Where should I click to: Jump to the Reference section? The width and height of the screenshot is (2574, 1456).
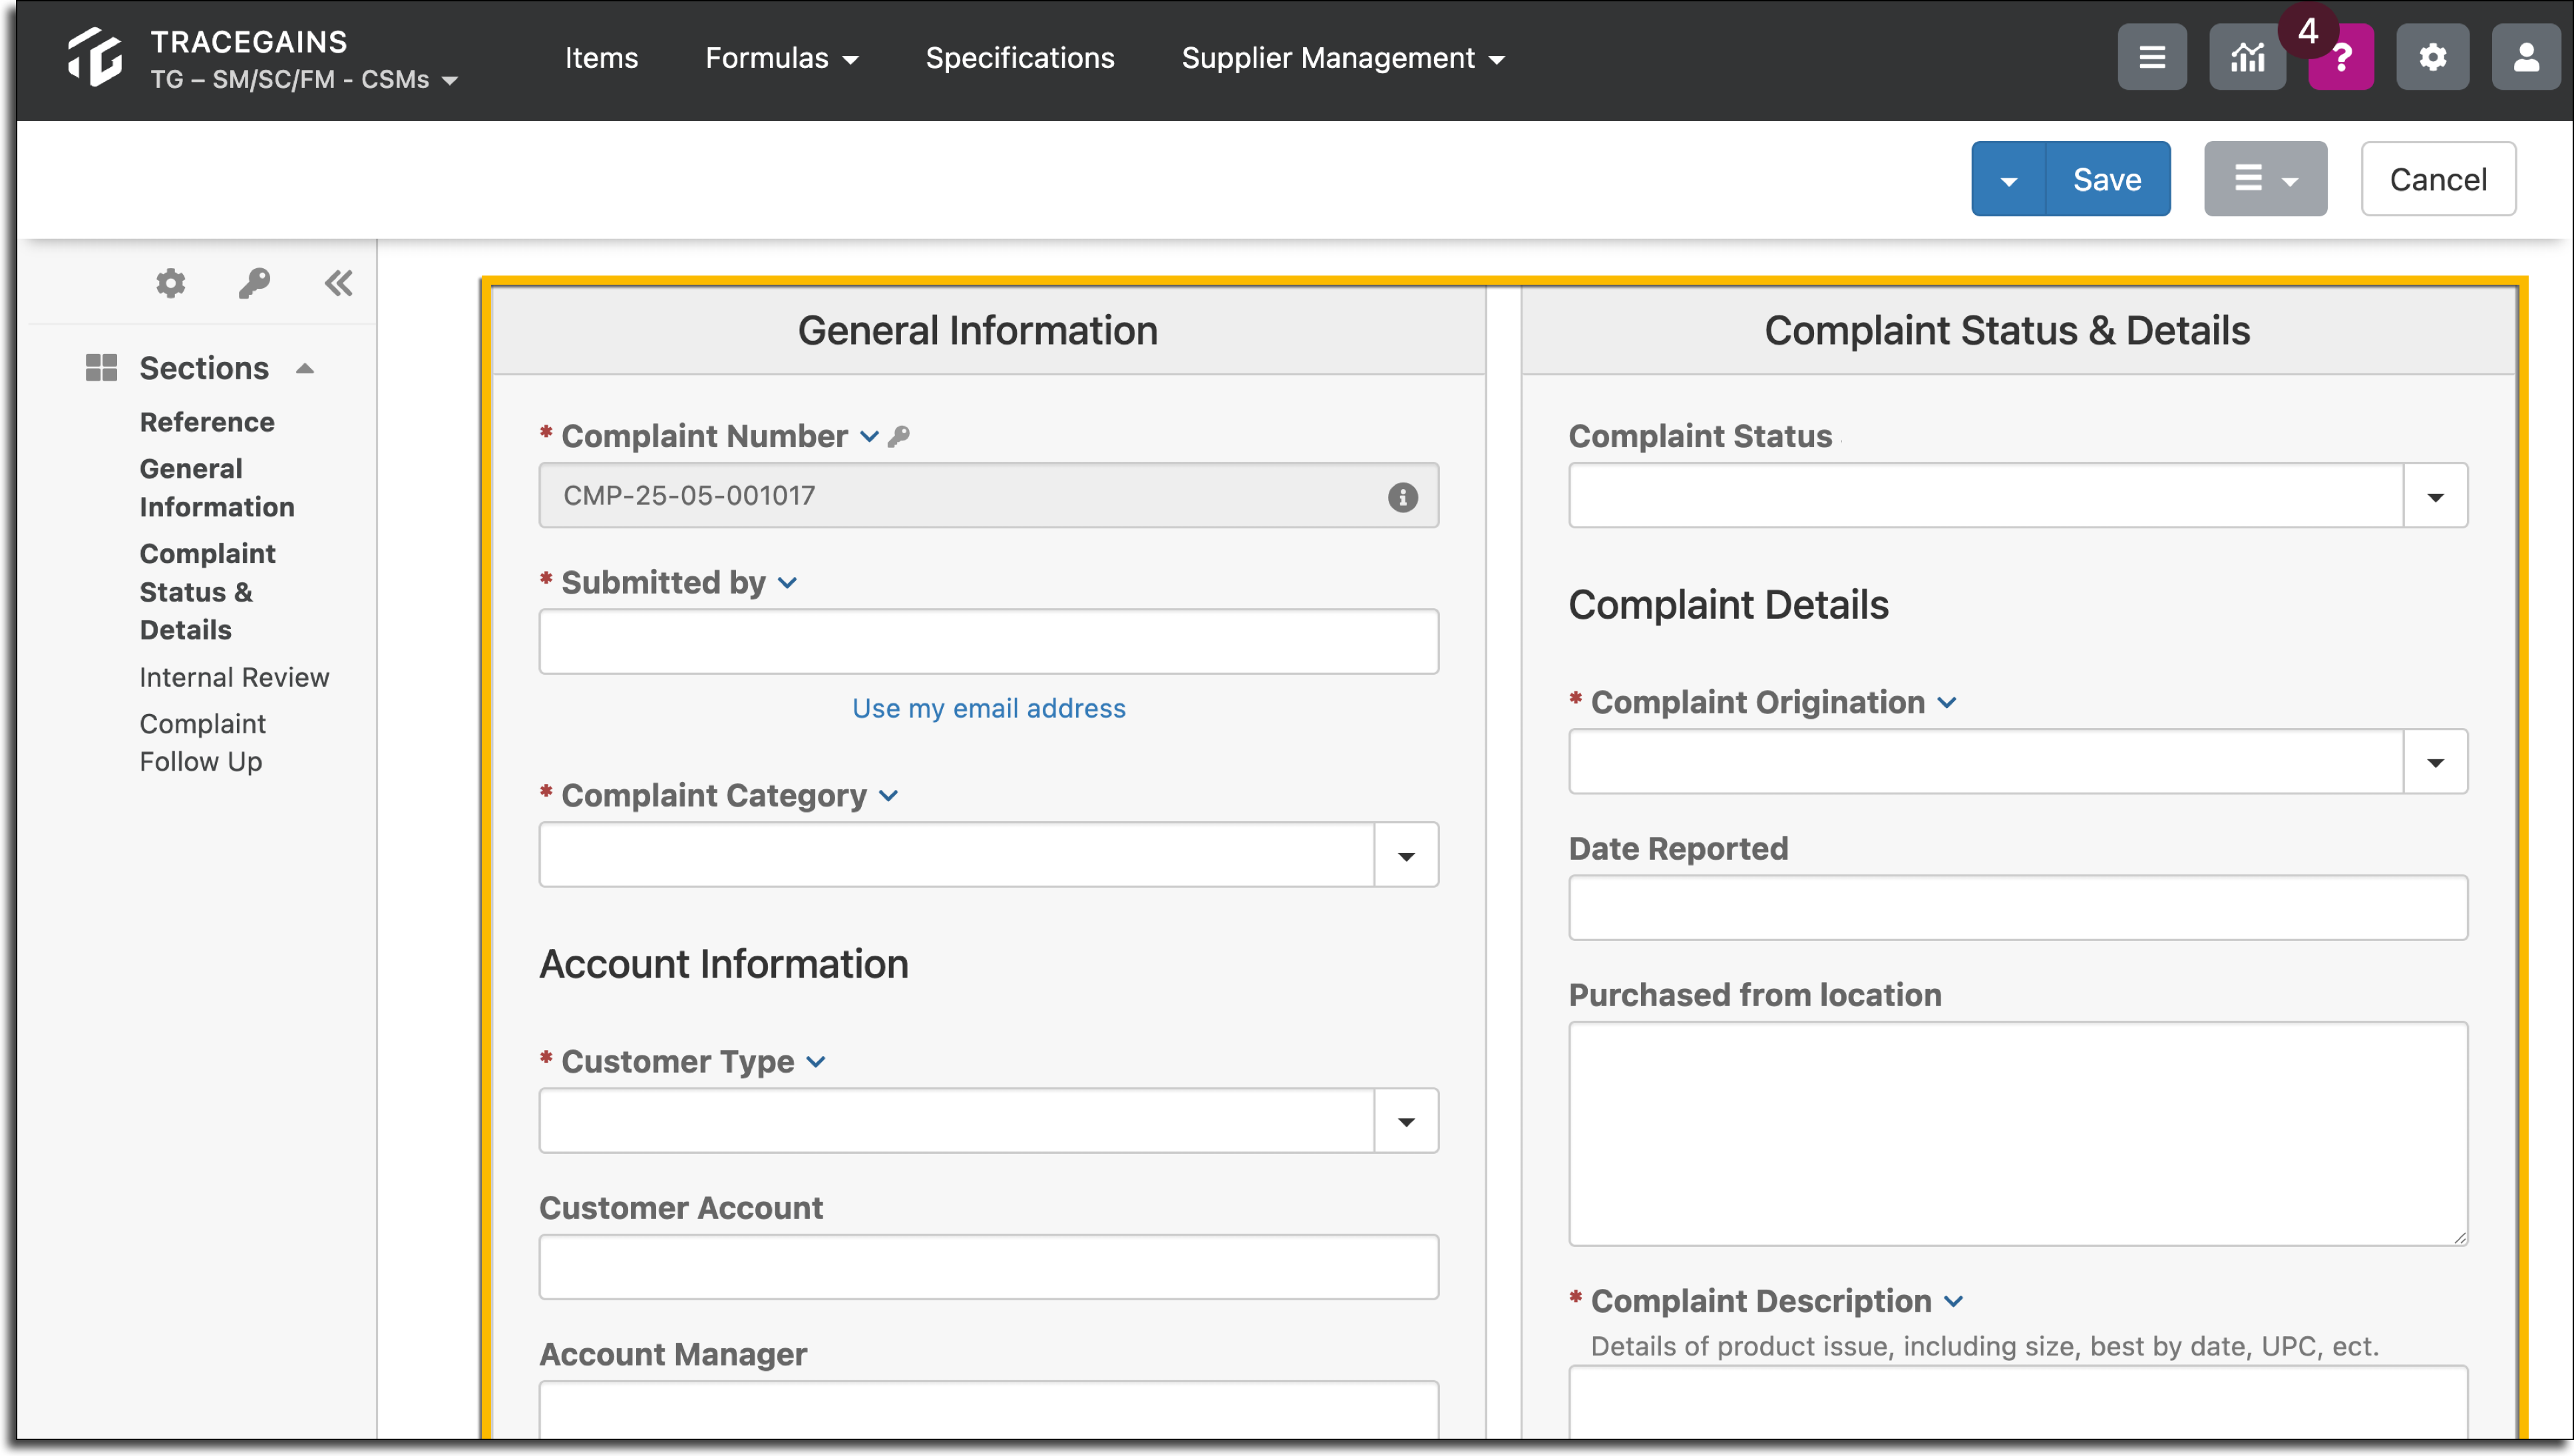click(x=207, y=423)
